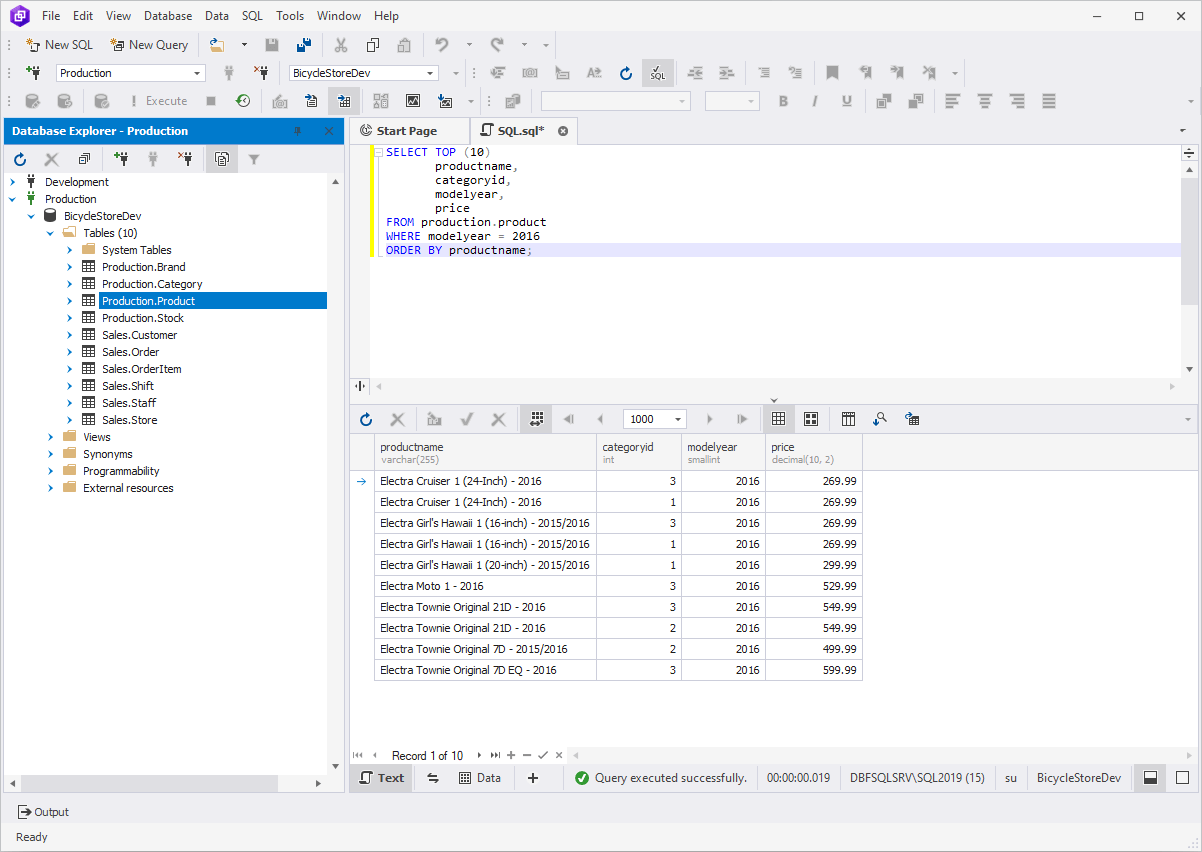Expand the Views node
Viewport: 1202px width, 852px height.
click(50, 436)
